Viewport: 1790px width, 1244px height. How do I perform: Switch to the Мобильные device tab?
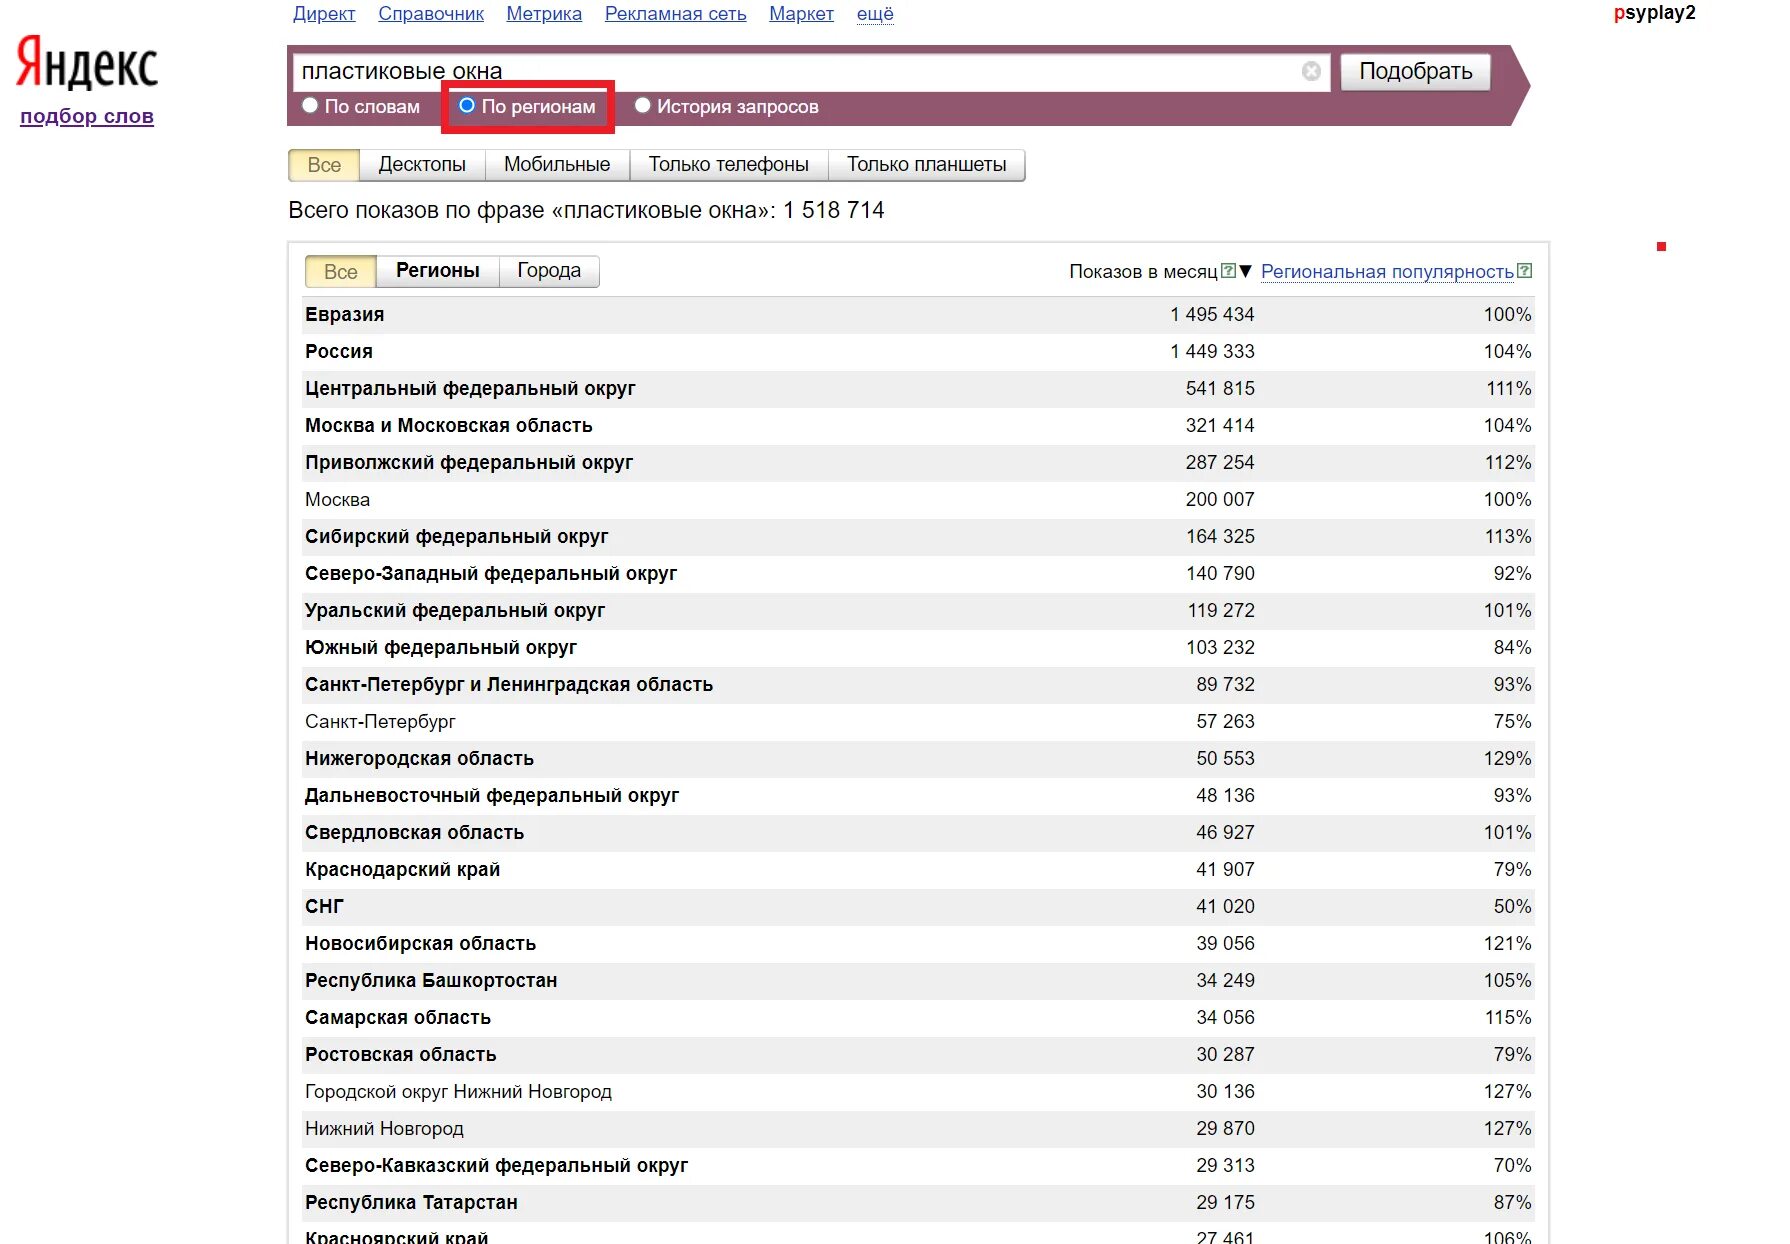[557, 165]
